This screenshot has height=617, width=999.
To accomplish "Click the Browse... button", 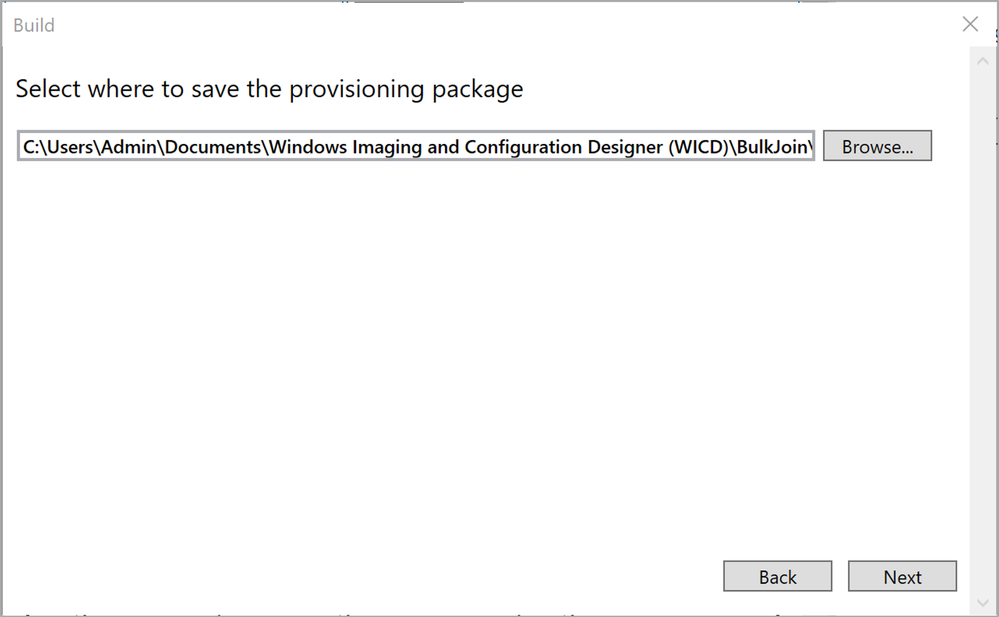I will coord(877,146).
